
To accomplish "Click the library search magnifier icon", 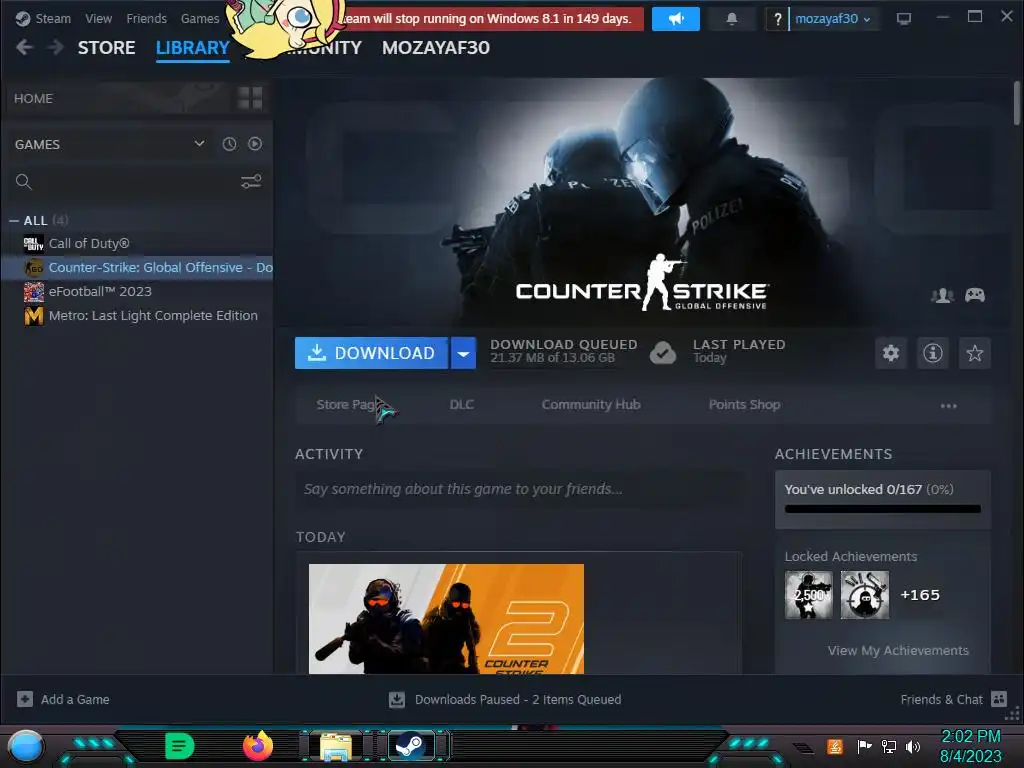I will [24, 182].
